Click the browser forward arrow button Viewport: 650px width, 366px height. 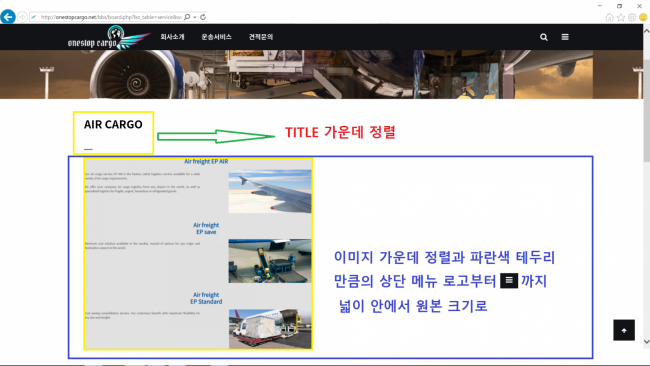click(22, 17)
